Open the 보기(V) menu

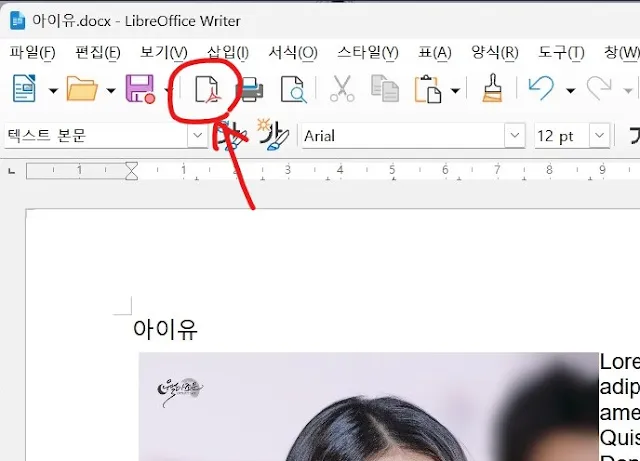click(x=164, y=52)
